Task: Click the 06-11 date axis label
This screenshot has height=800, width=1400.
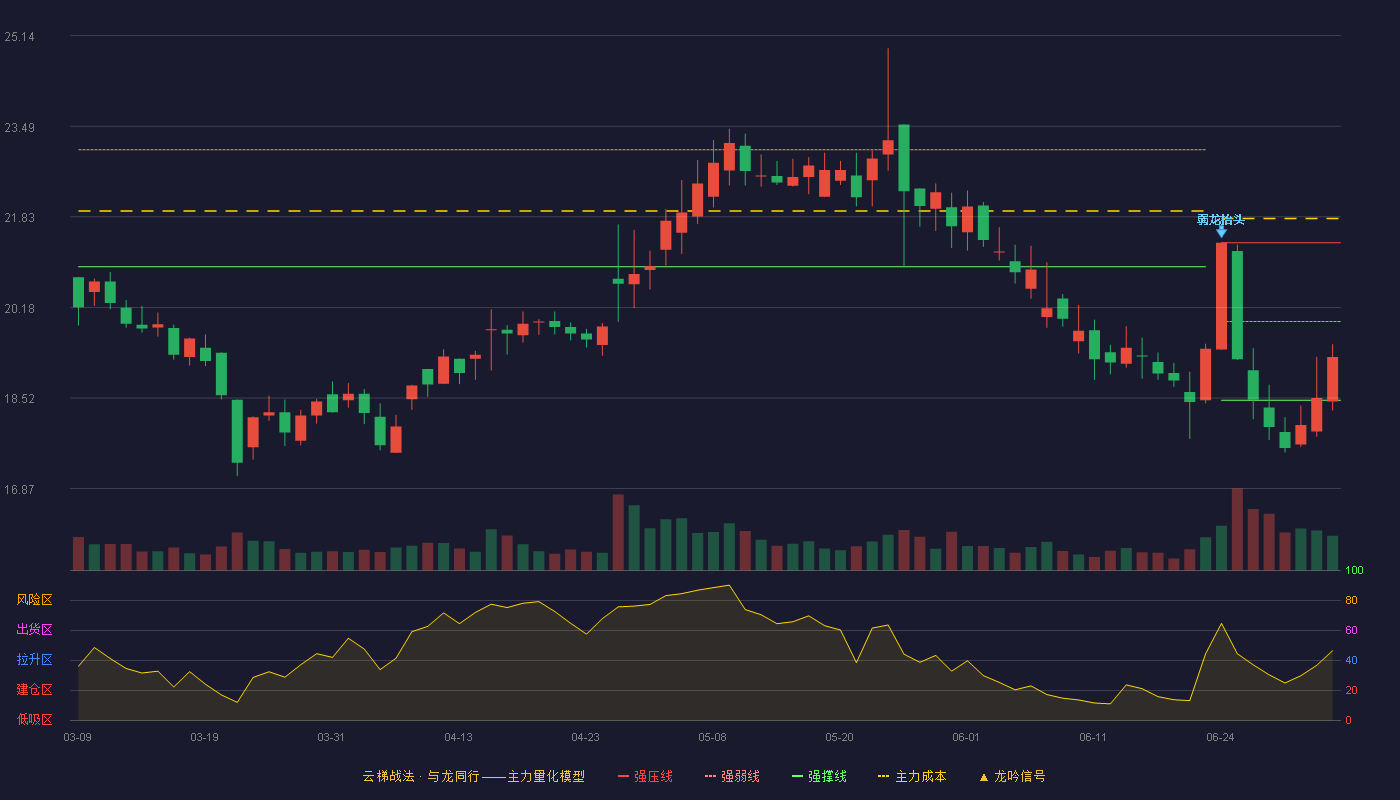Action: [x=1093, y=737]
